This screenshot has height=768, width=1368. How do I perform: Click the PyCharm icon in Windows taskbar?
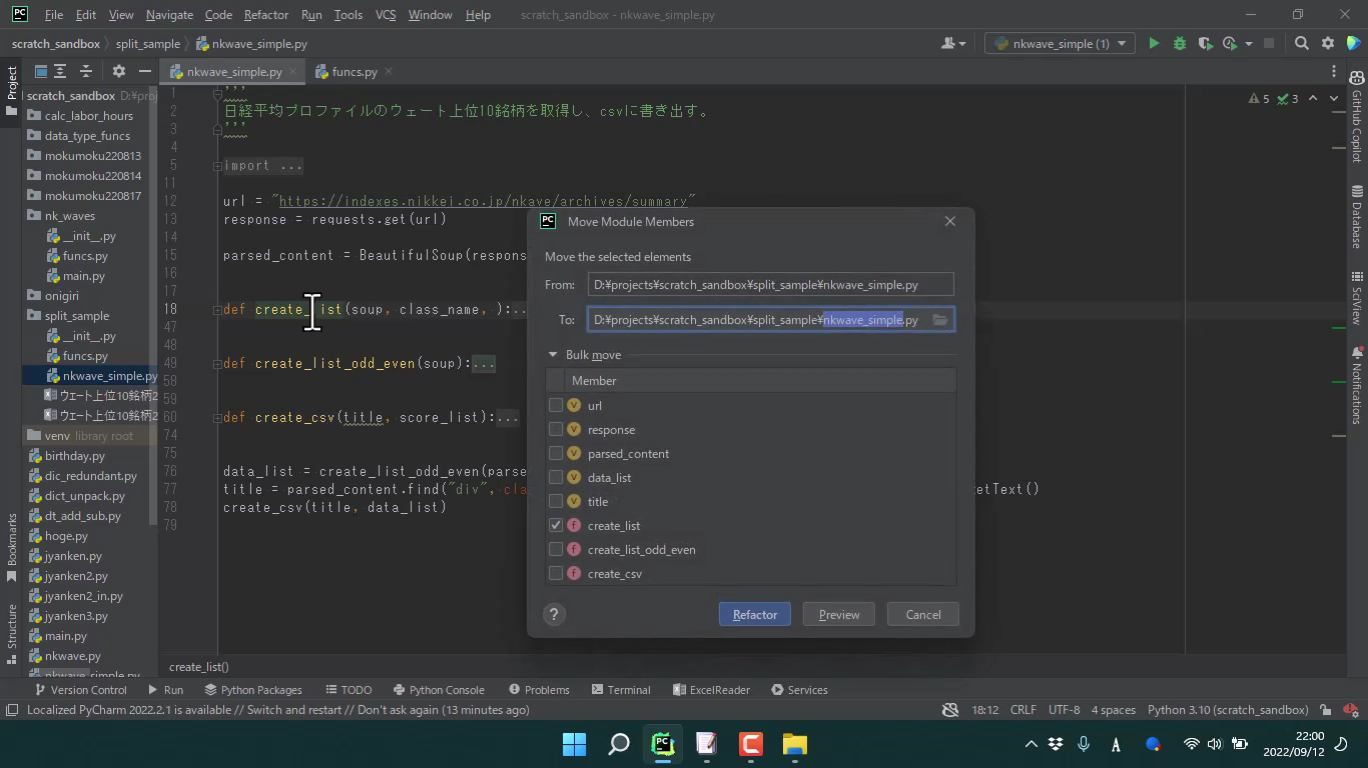point(663,744)
